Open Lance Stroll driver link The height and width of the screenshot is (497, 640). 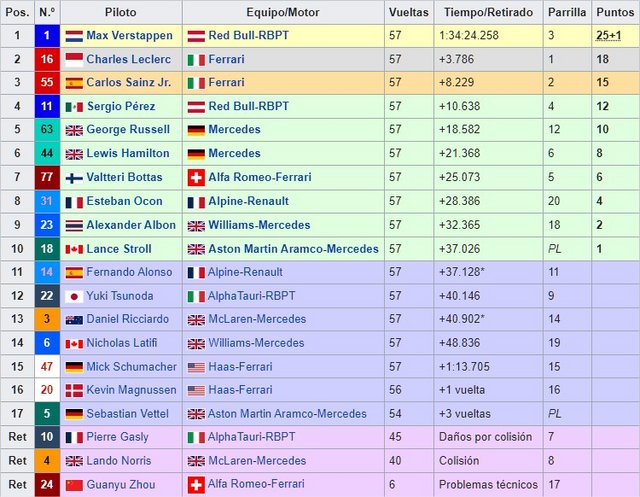point(119,249)
